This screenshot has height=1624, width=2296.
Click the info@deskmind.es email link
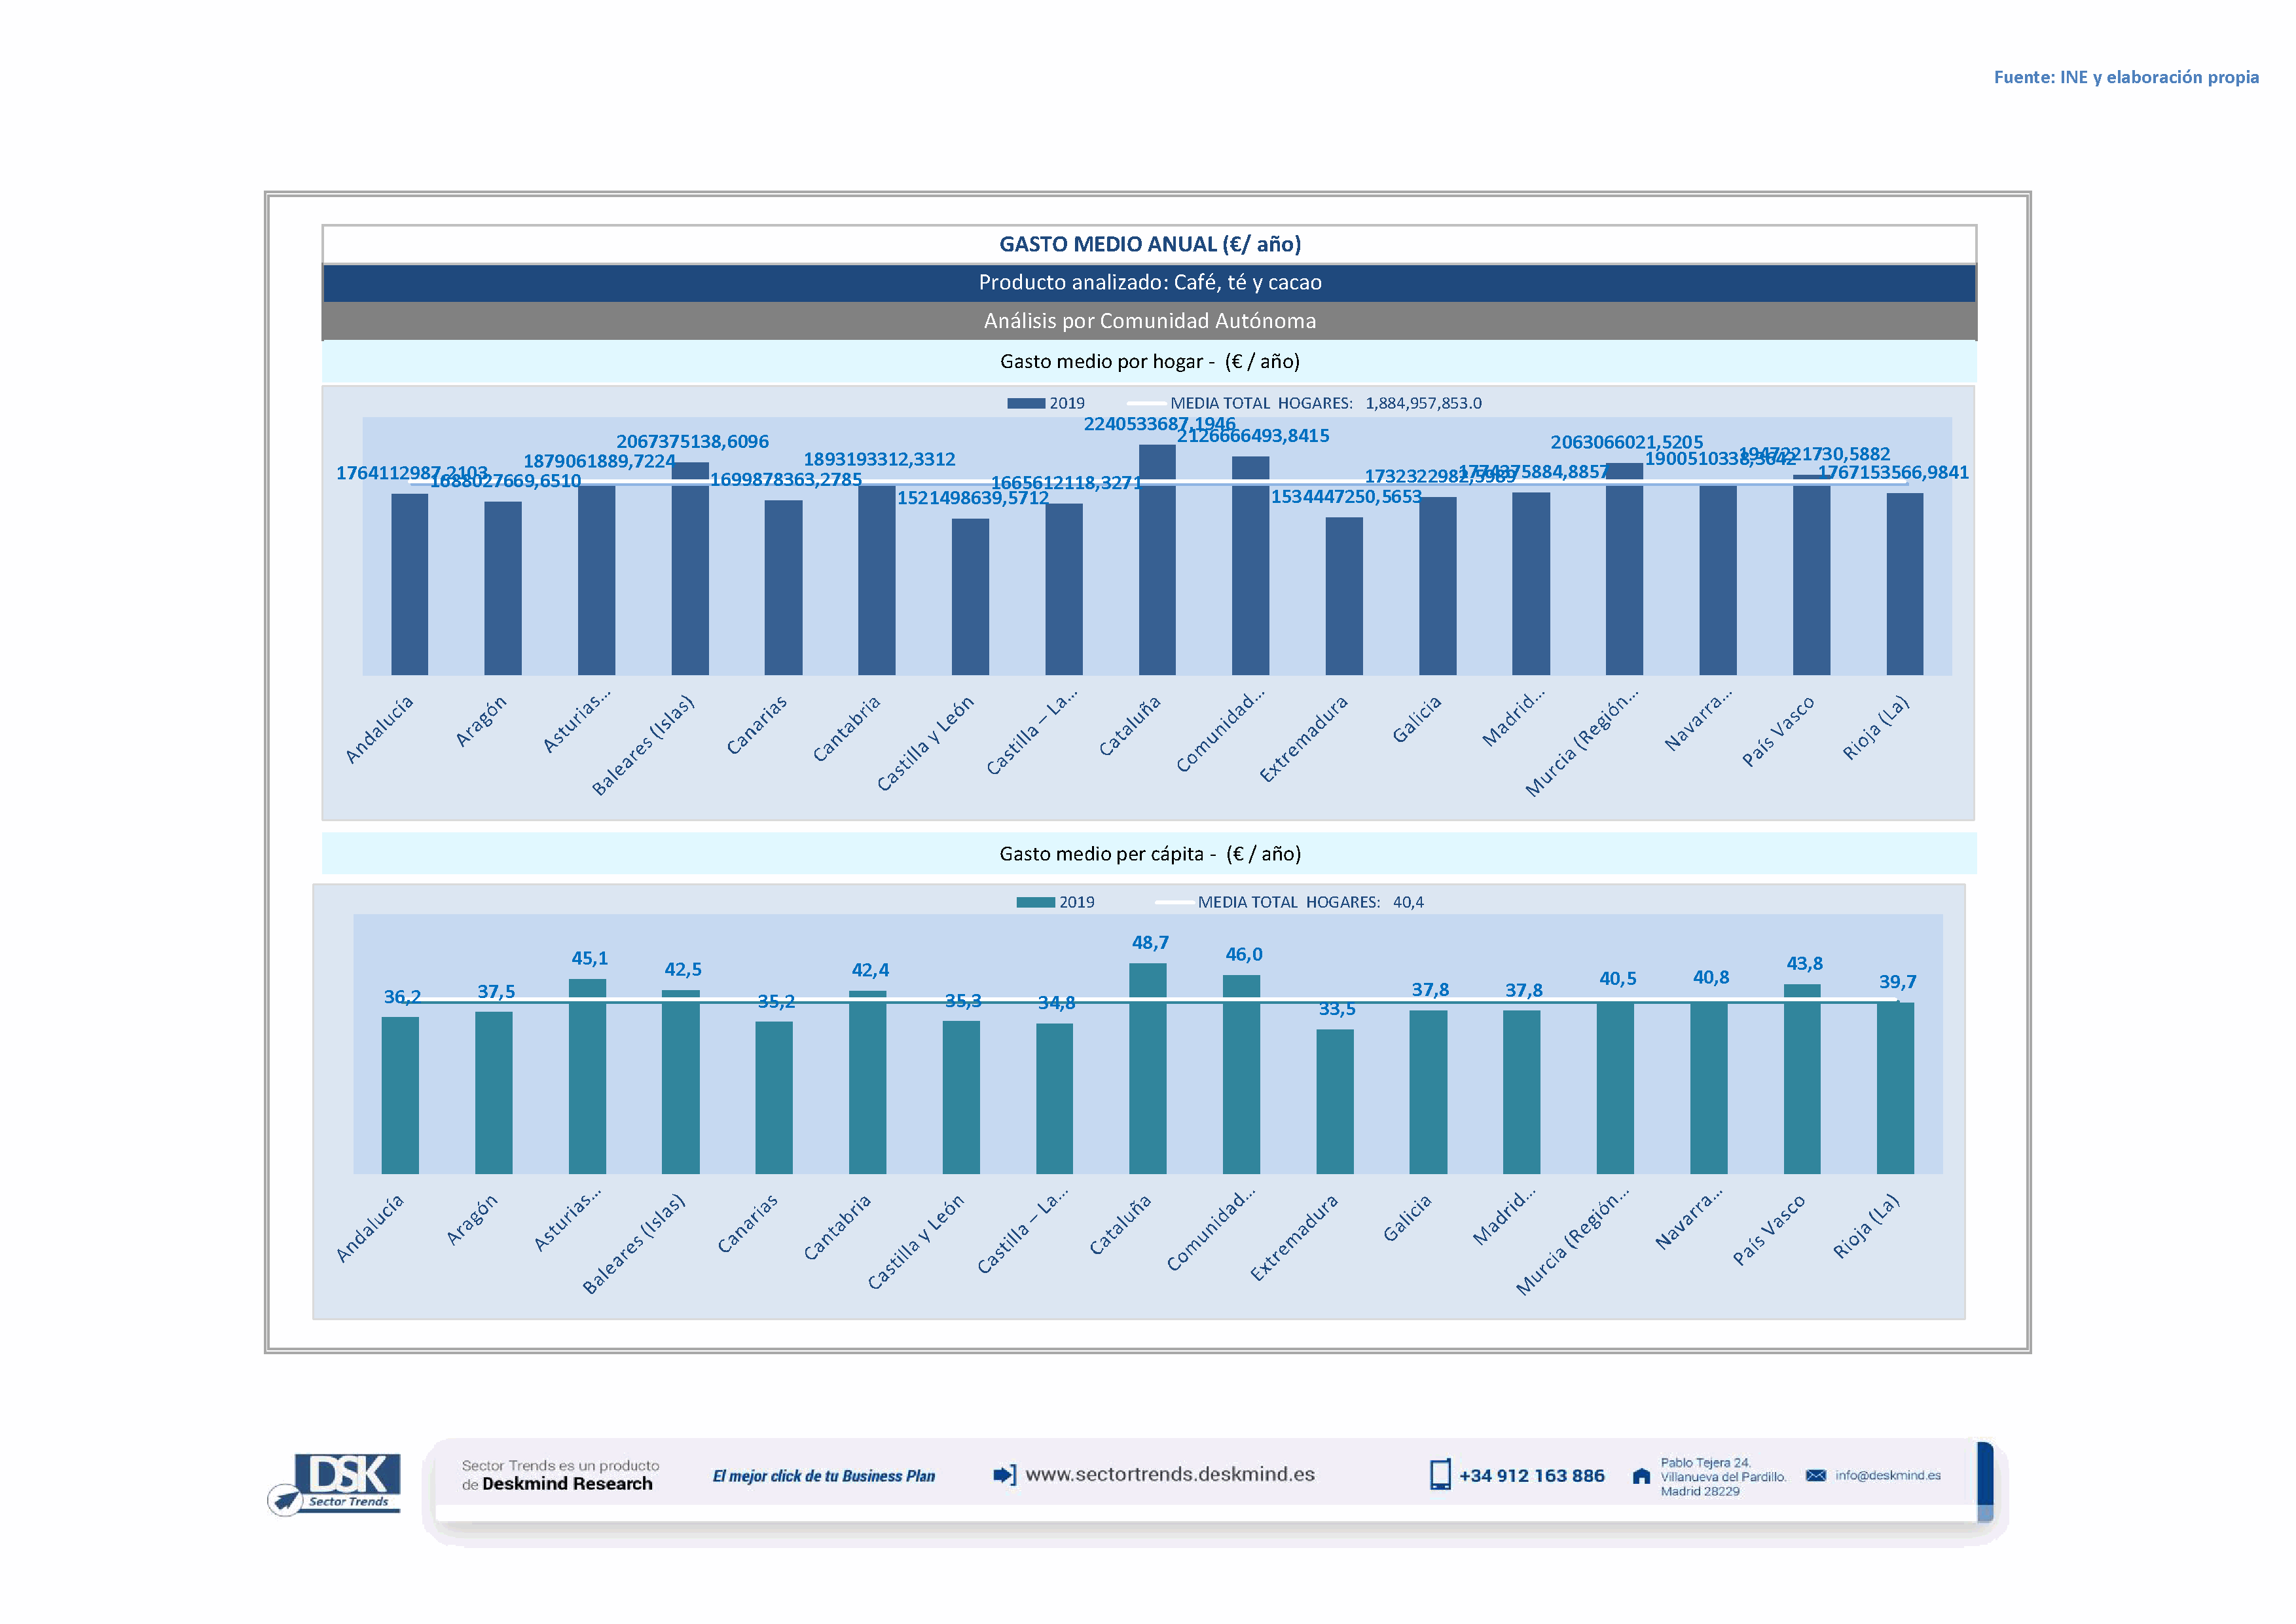pyautogui.click(x=1887, y=1475)
